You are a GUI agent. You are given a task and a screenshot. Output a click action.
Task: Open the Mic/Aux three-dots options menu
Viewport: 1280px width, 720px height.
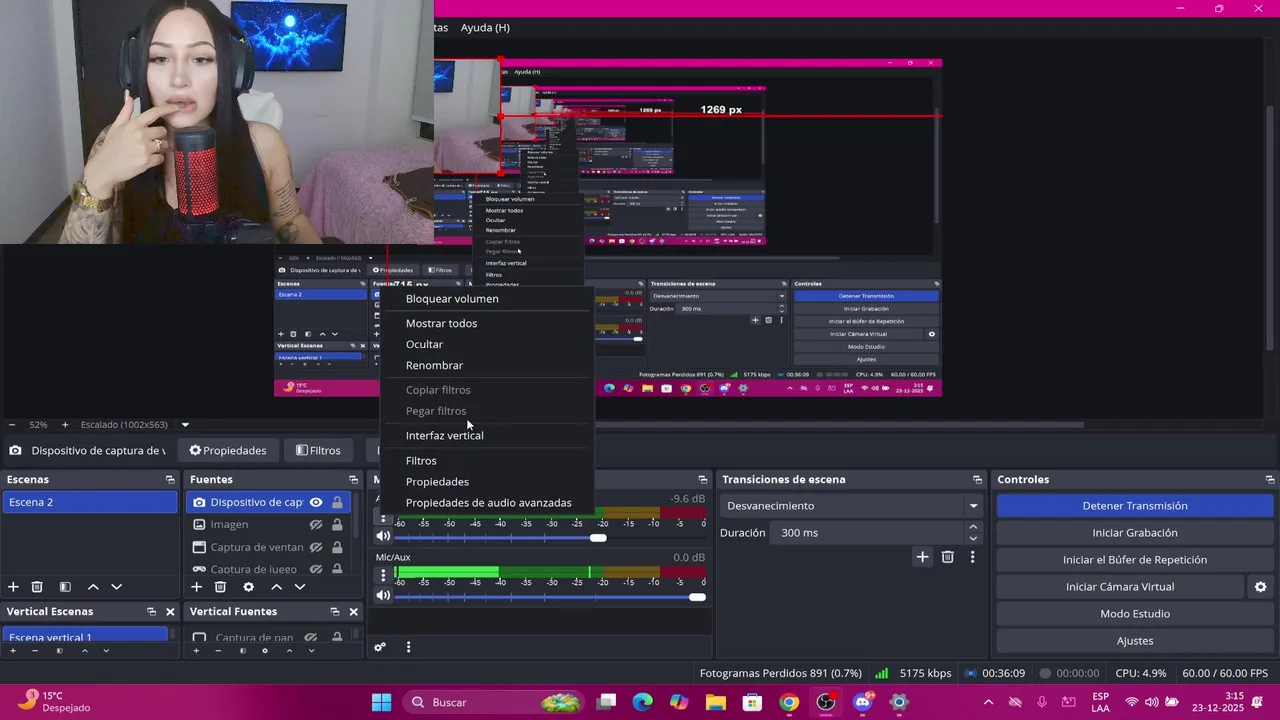pyautogui.click(x=383, y=575)
